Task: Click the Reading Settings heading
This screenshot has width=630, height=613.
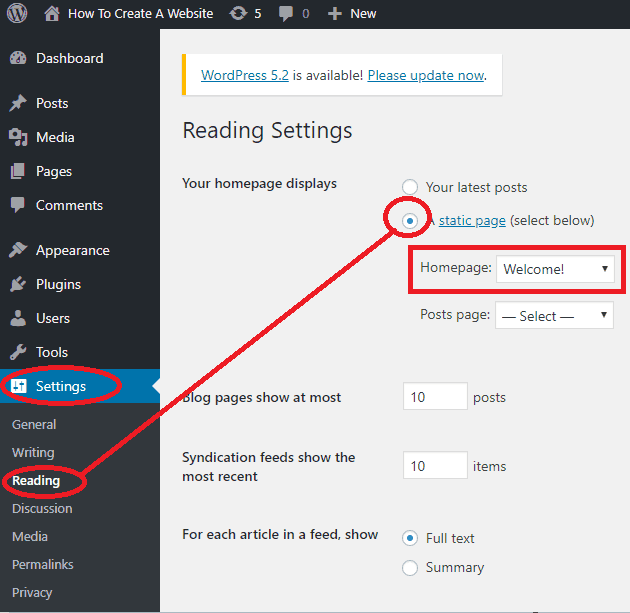Action: tap(267, 131)
